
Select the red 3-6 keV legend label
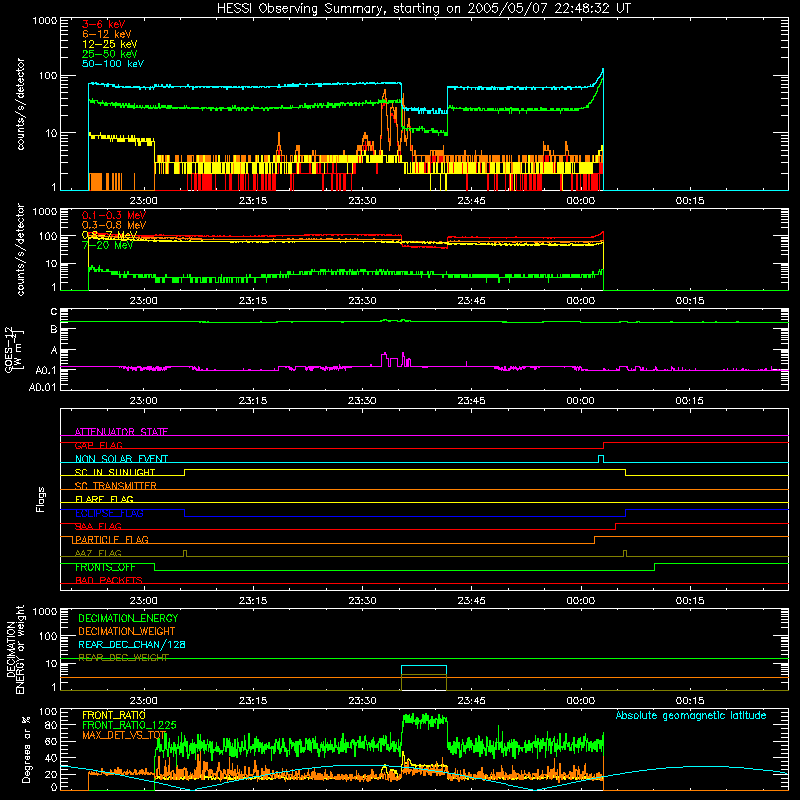pos(103,24)
